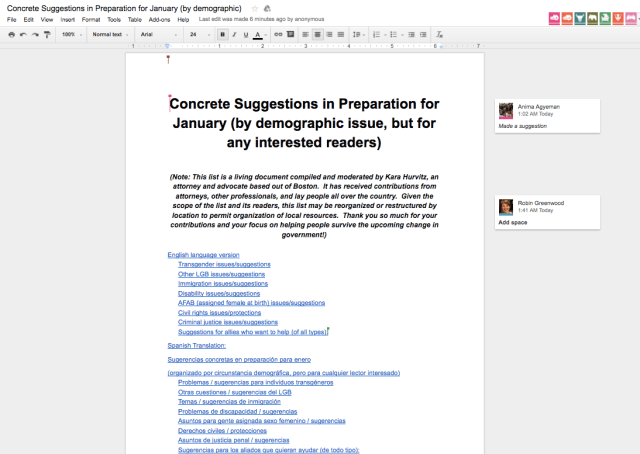Click the print icon in toolbar
Screen dimensions: 640x454
pos(10,34)
